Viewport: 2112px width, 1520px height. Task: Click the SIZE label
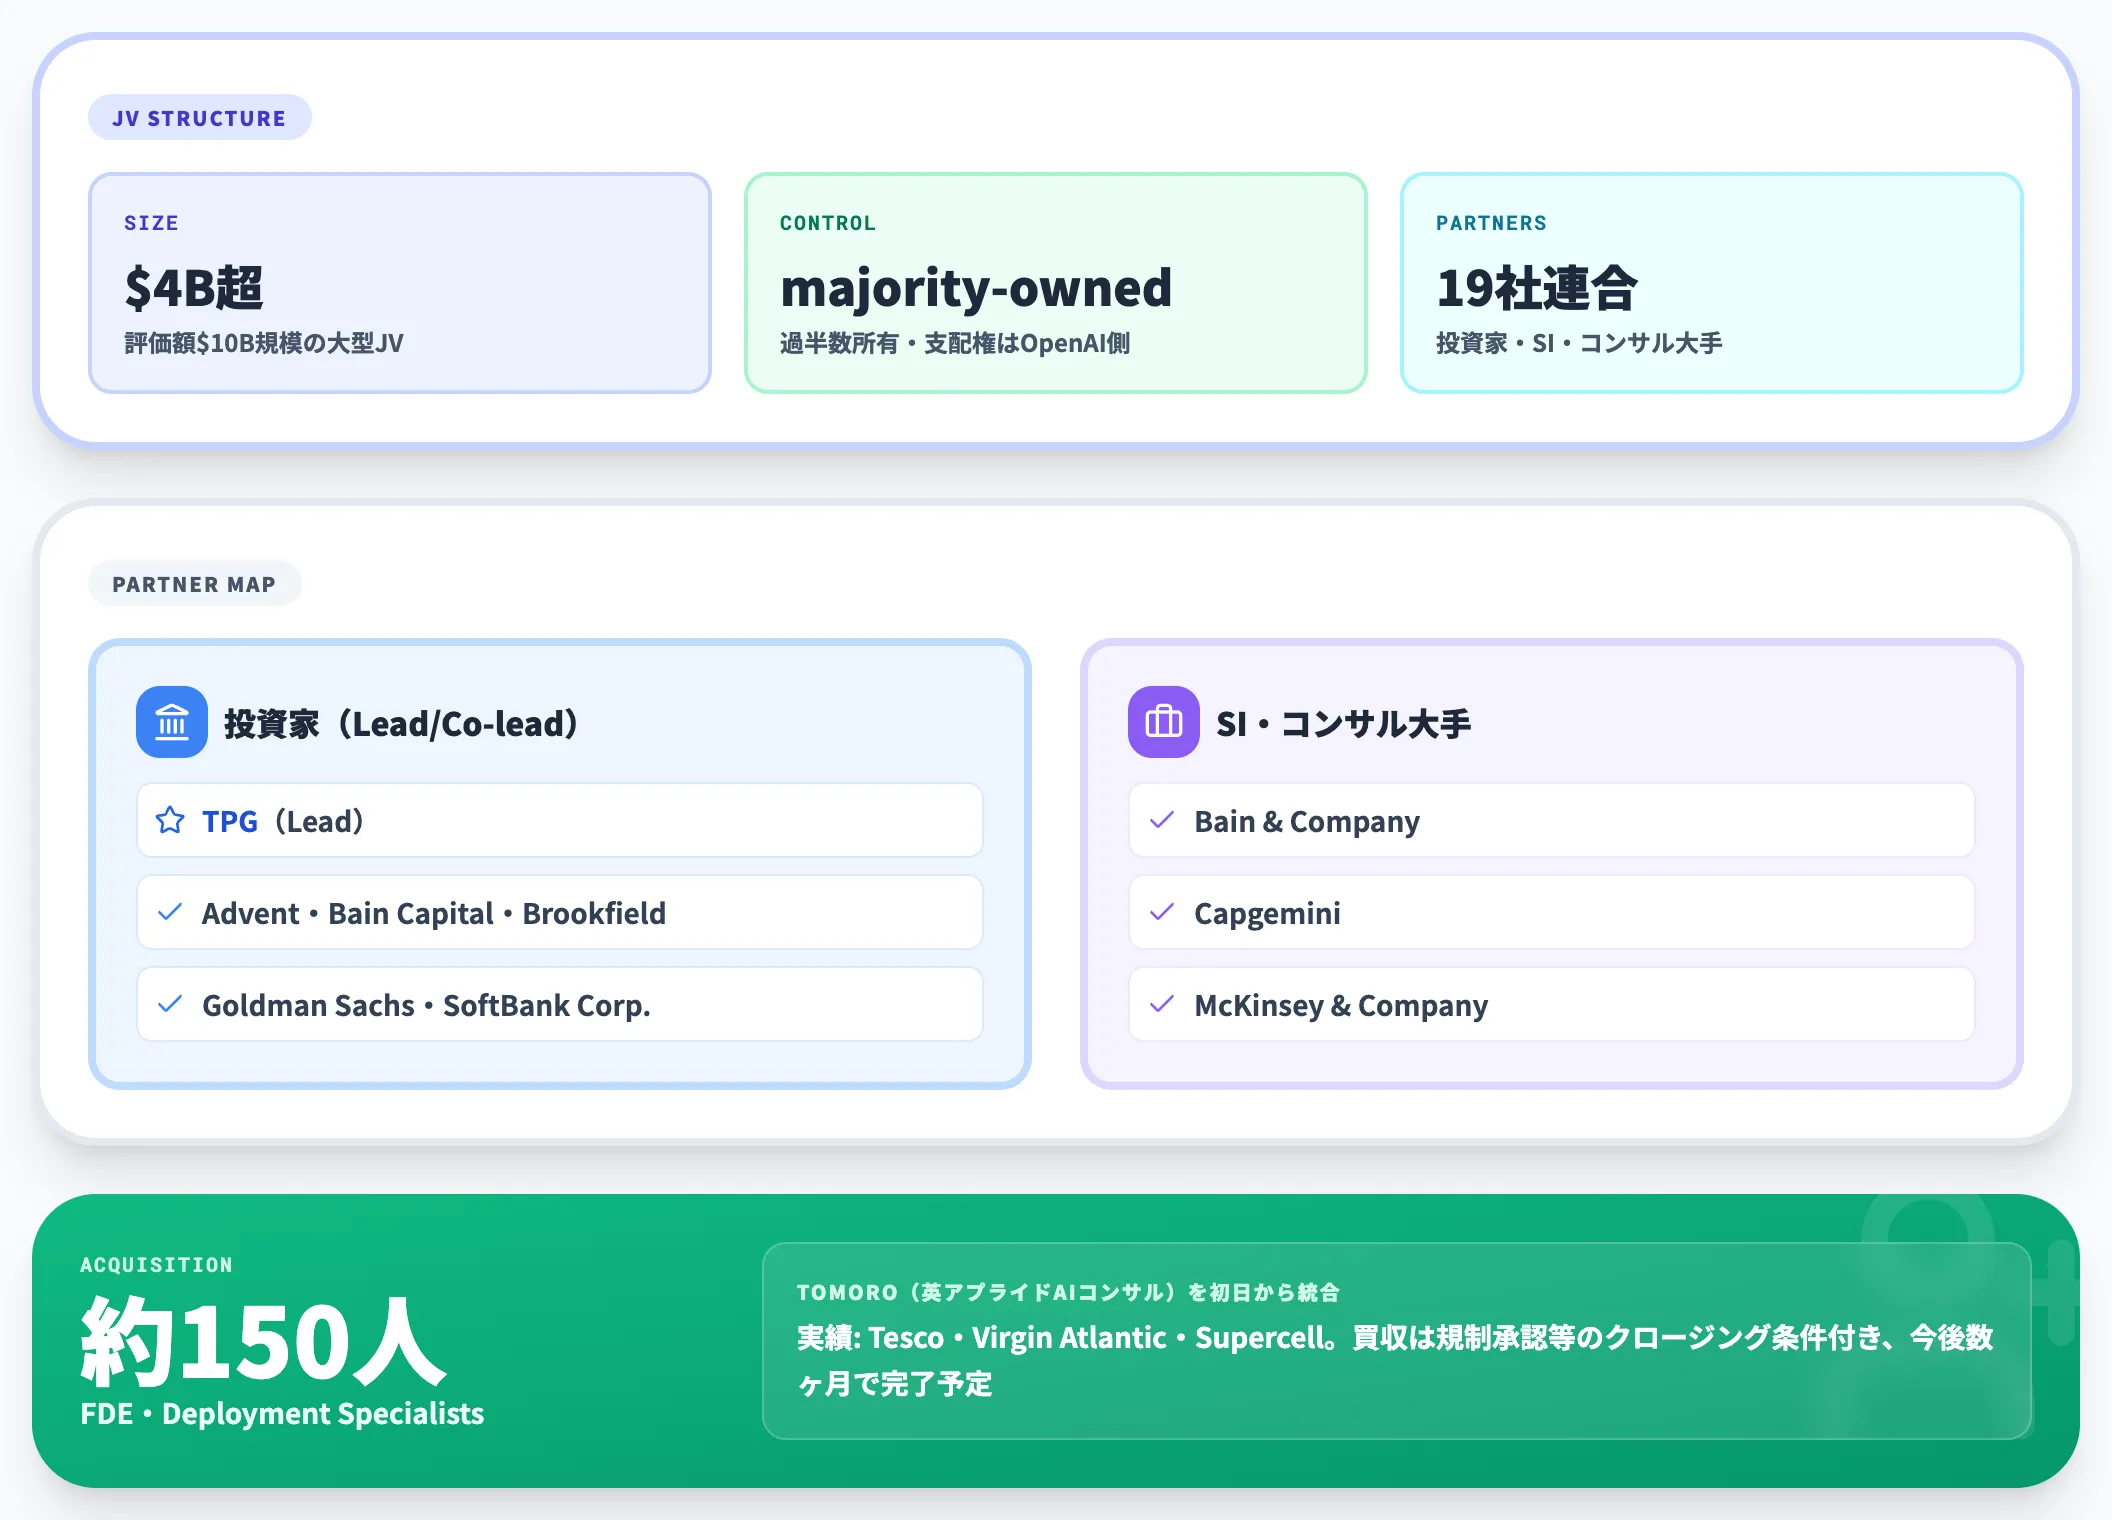tap(151, 223)
